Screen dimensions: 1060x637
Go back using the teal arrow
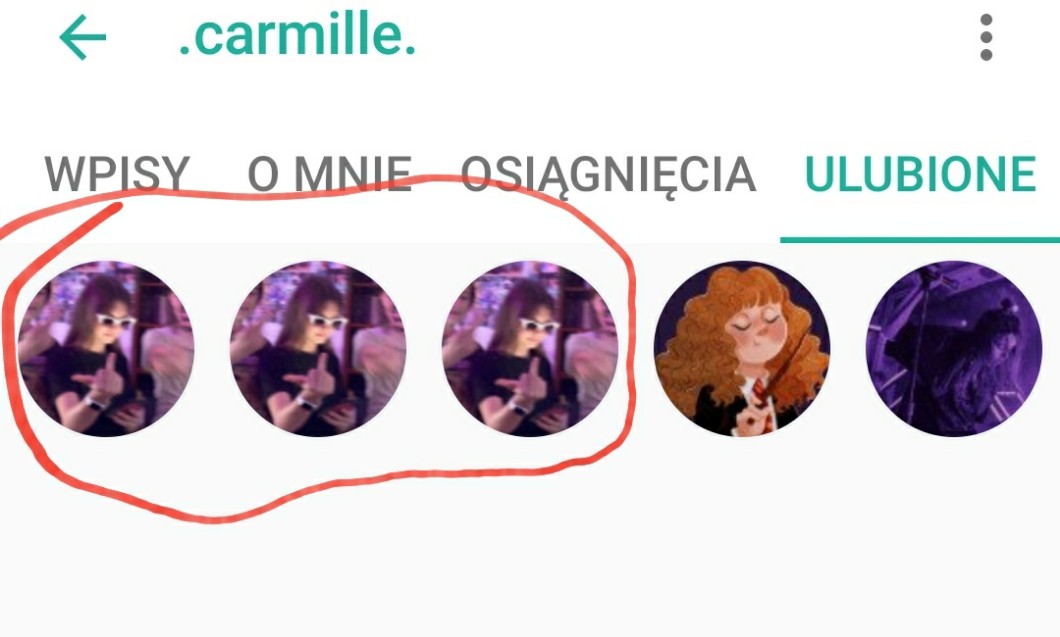82,37
